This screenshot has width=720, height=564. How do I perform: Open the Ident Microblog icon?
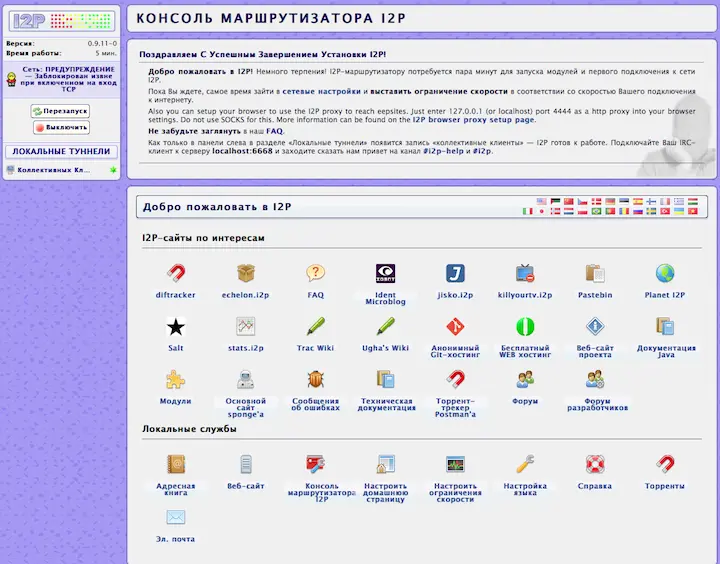pyautogui.click(x=385, y=273)
